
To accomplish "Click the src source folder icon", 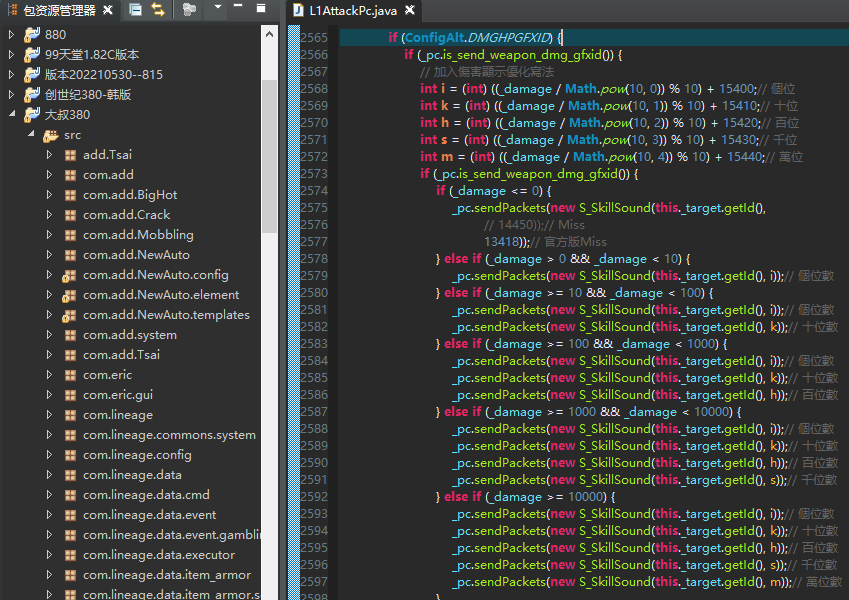I will pos(51,135).
